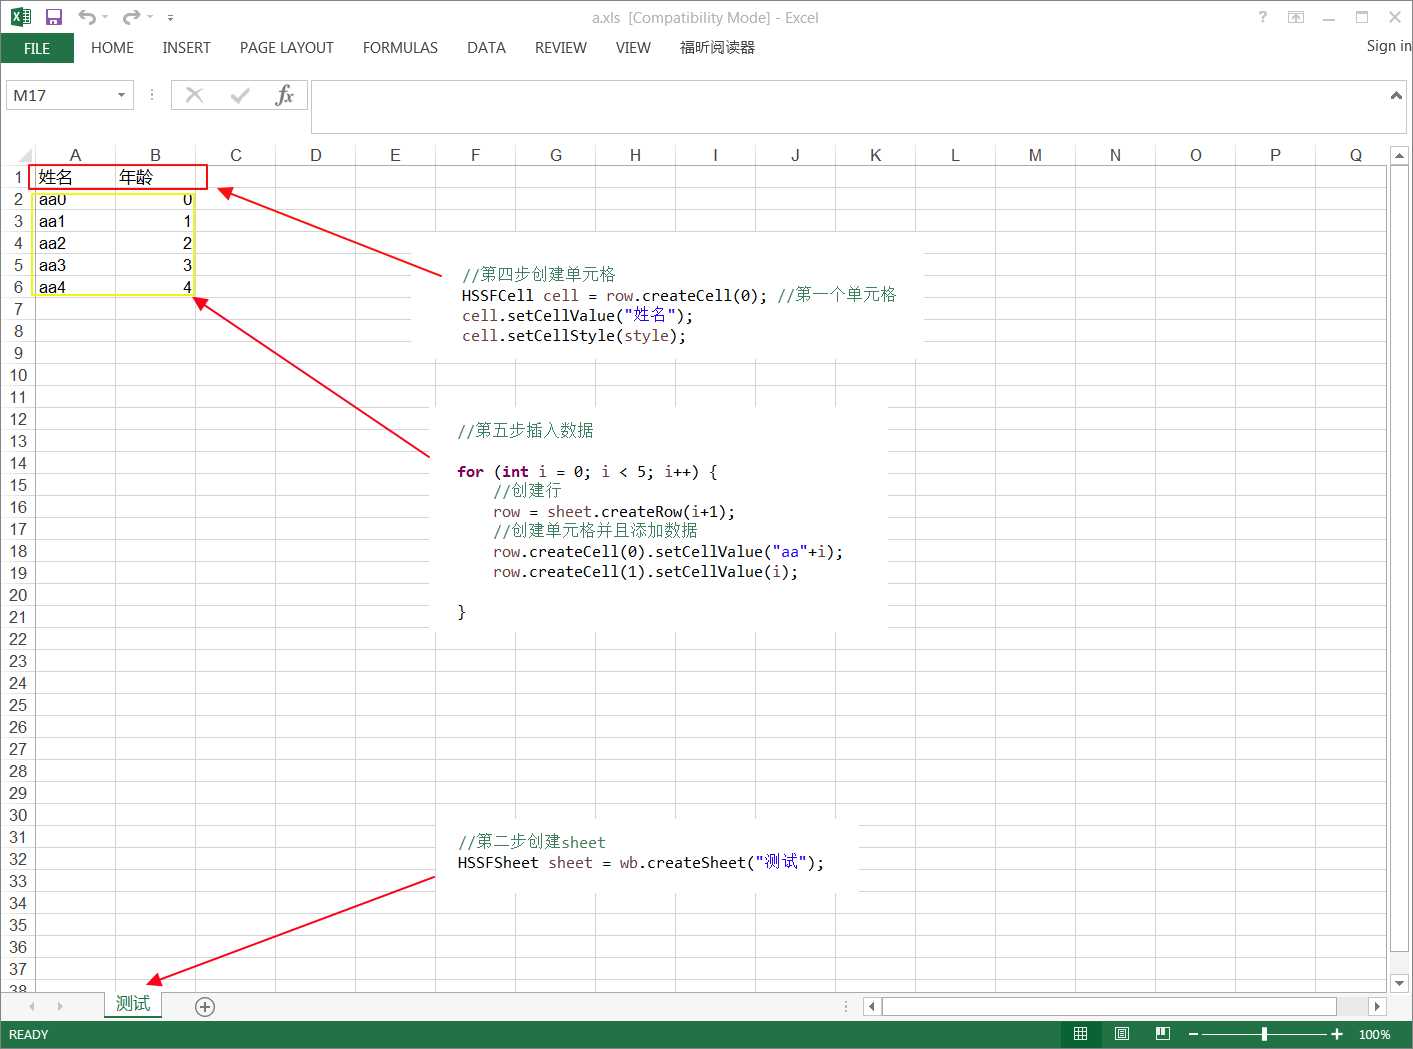Switch to the VIEW tab
The height and width of the screenshot is (1049, 1413).
[x=633, y=48]
